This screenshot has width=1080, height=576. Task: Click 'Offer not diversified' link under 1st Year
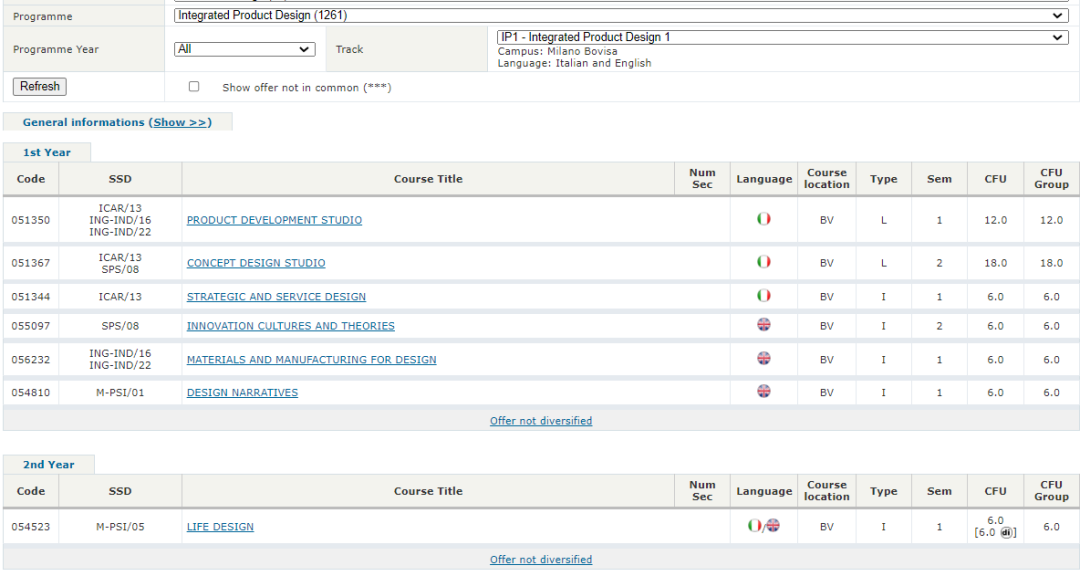[540, 421]
